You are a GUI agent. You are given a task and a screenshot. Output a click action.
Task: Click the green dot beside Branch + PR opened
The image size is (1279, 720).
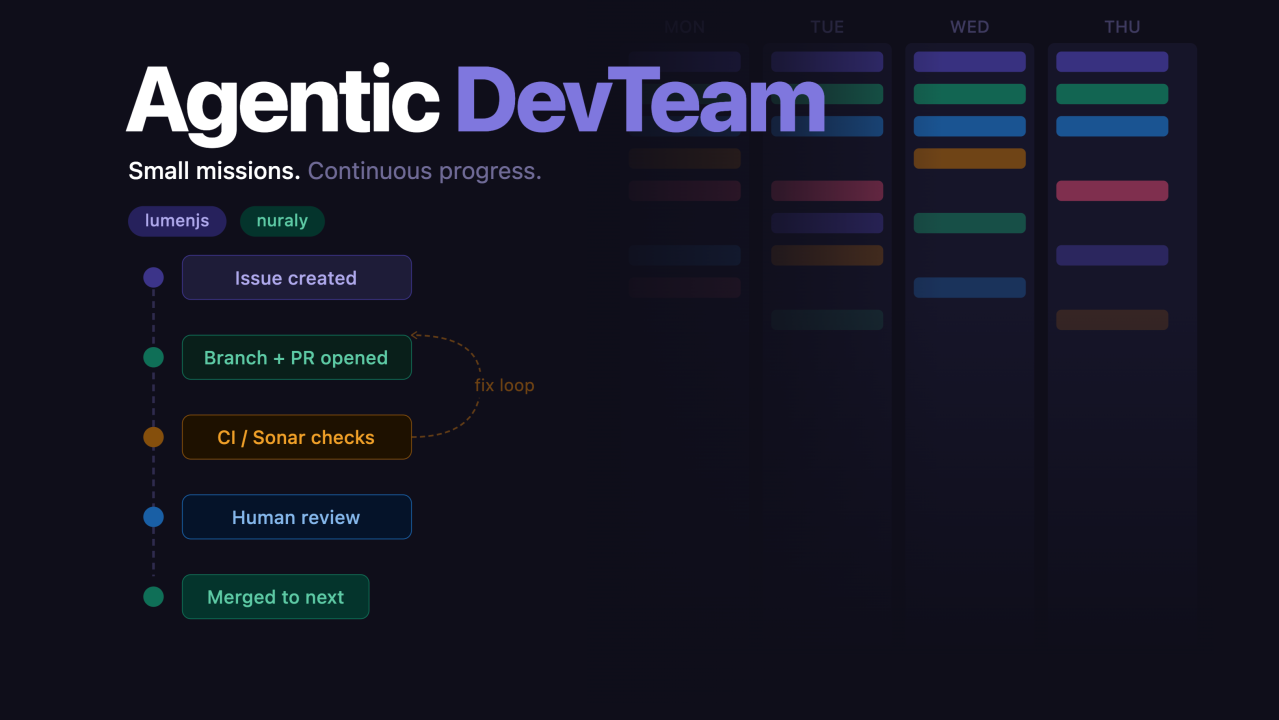coord(153,358)
